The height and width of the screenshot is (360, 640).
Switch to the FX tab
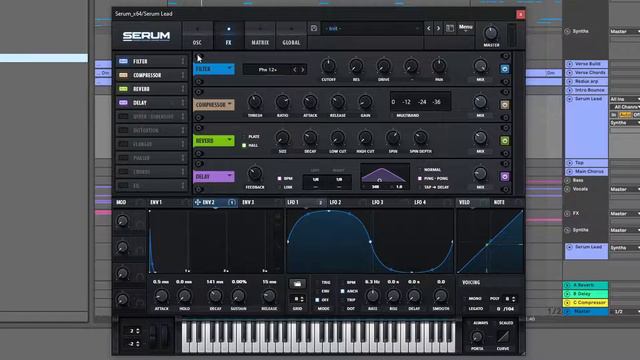(x=228, y=36)
